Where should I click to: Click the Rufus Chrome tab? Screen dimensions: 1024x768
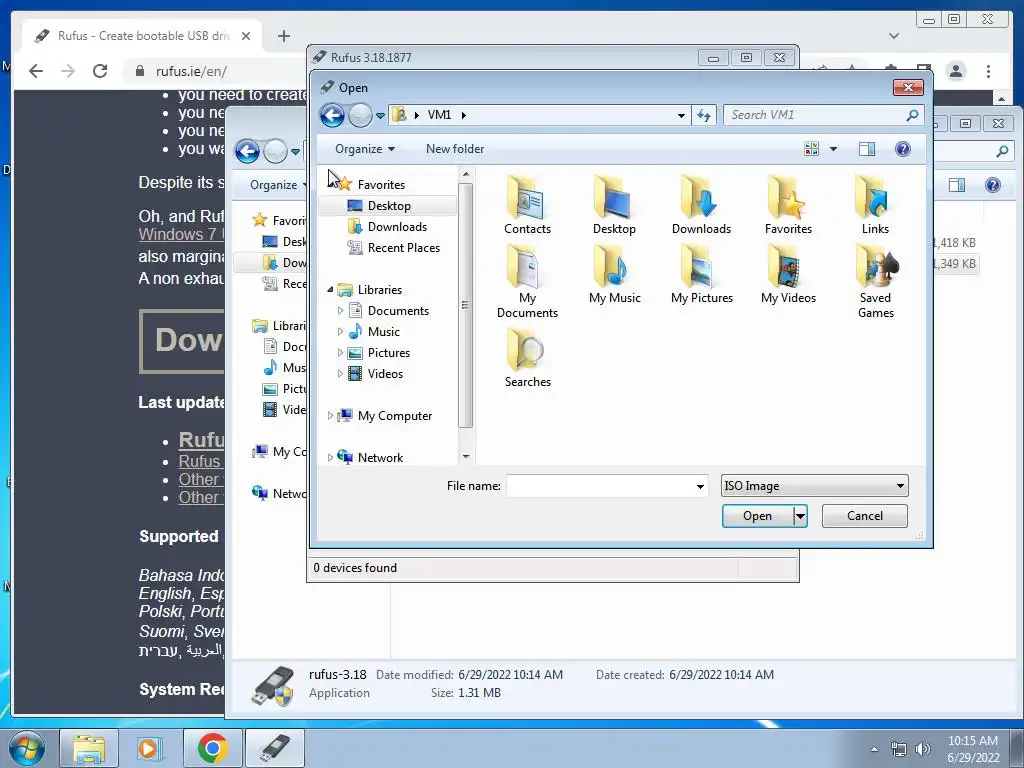[142, 36]
